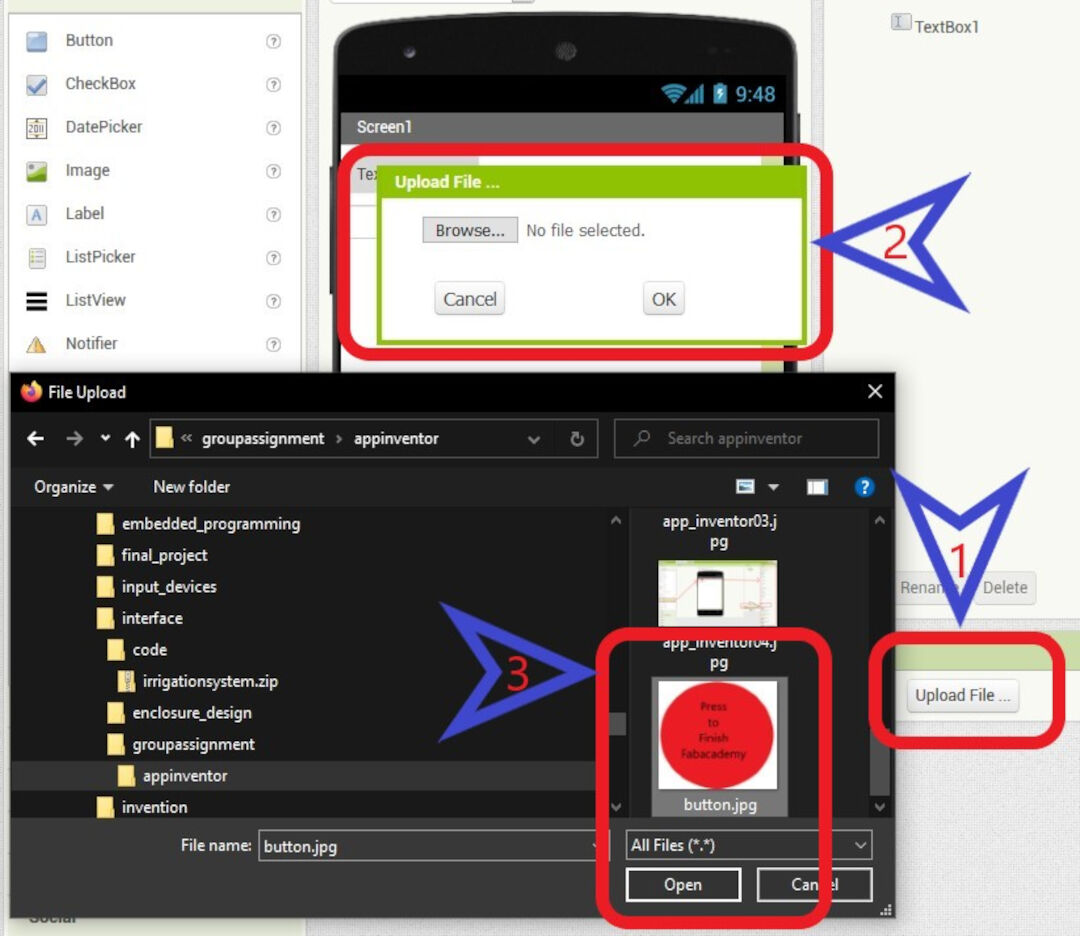Open the help tooltip beside Button component
This screenshot has width=1080, height=936.
(x=273, y=41)
